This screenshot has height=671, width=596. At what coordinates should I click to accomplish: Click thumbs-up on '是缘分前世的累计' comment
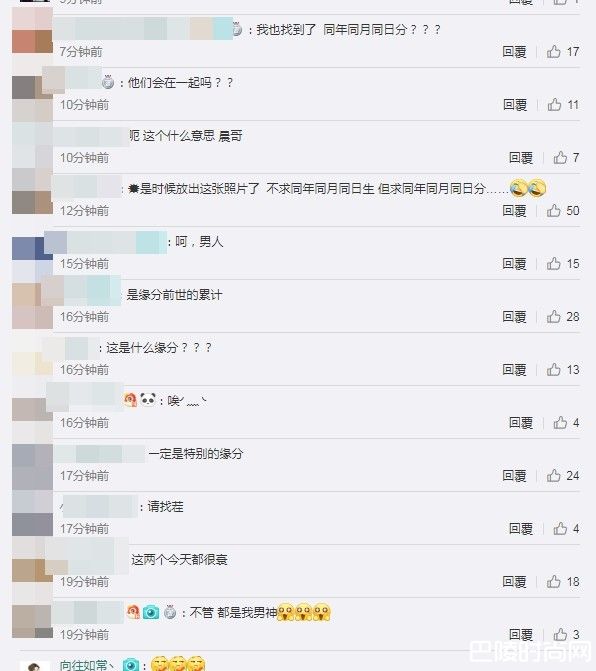[554, 317]
